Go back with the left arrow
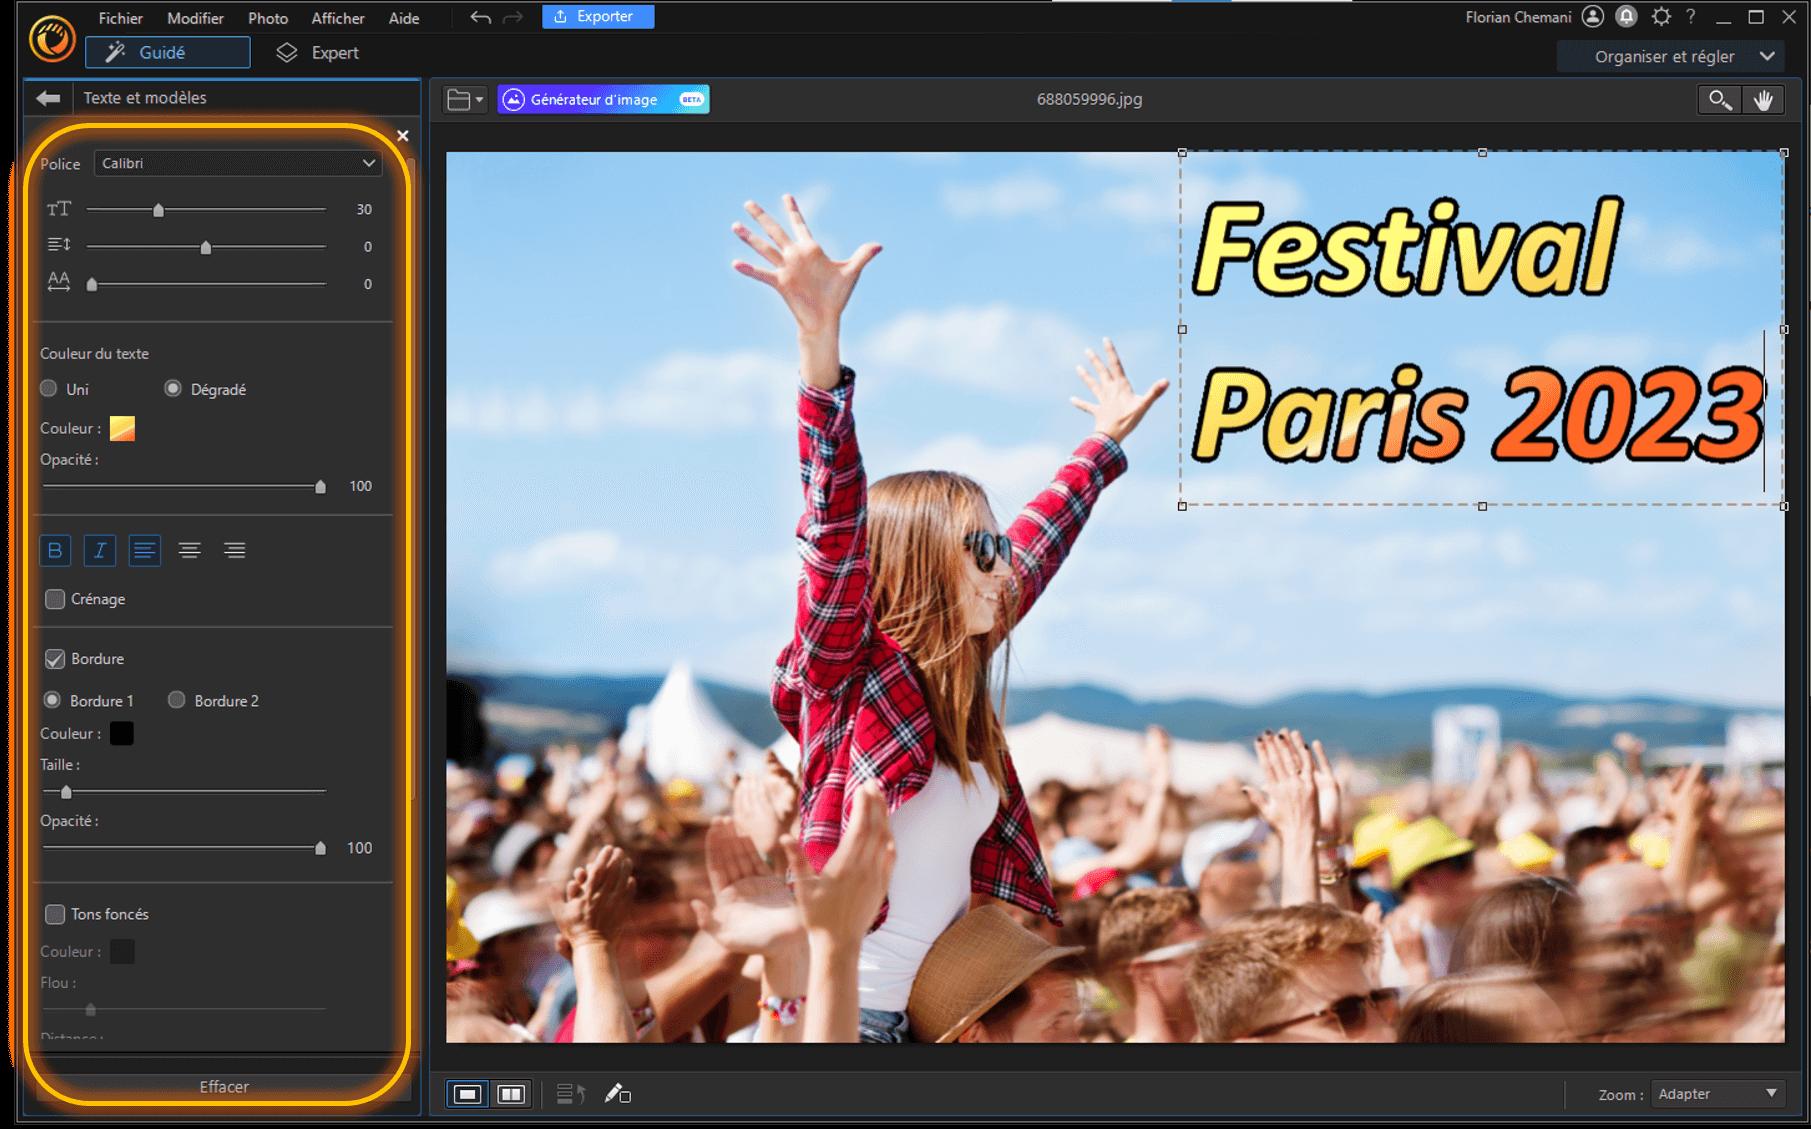This screenshot has height=1129, width=1811. 48,98
